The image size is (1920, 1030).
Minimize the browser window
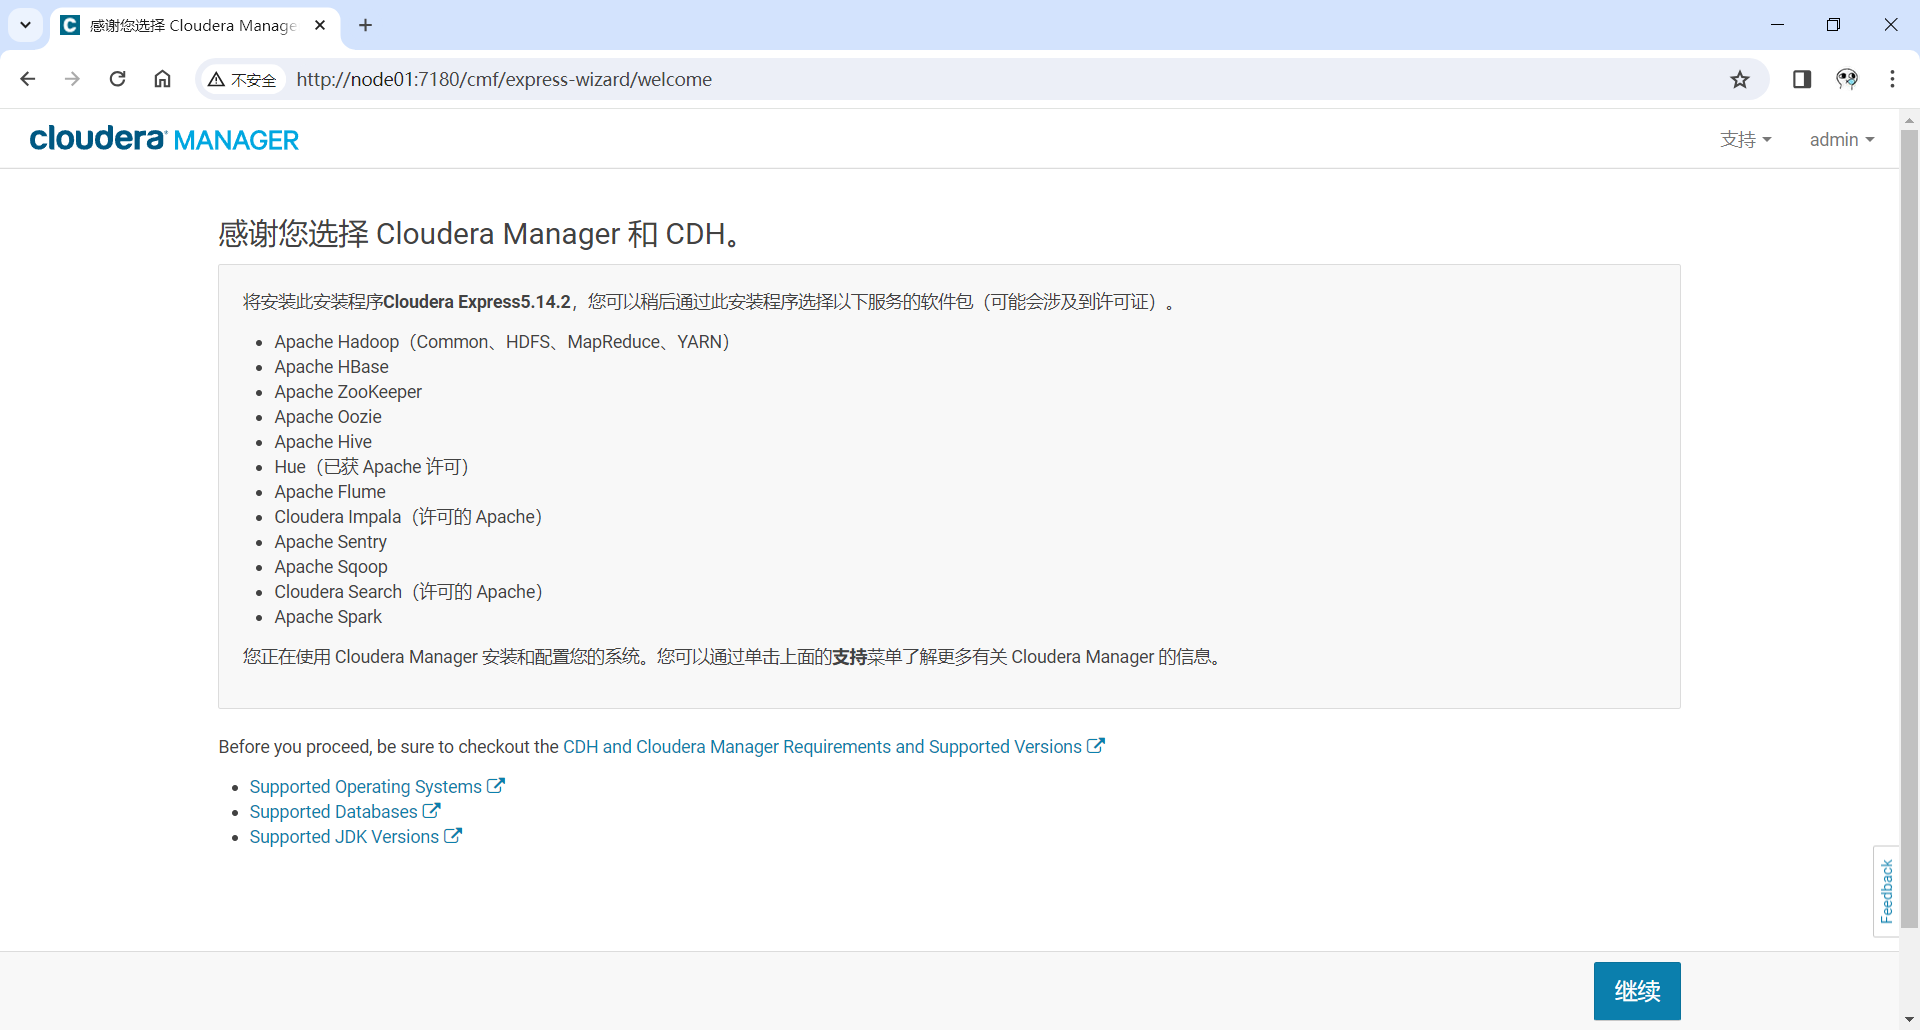pos(1777,25)
